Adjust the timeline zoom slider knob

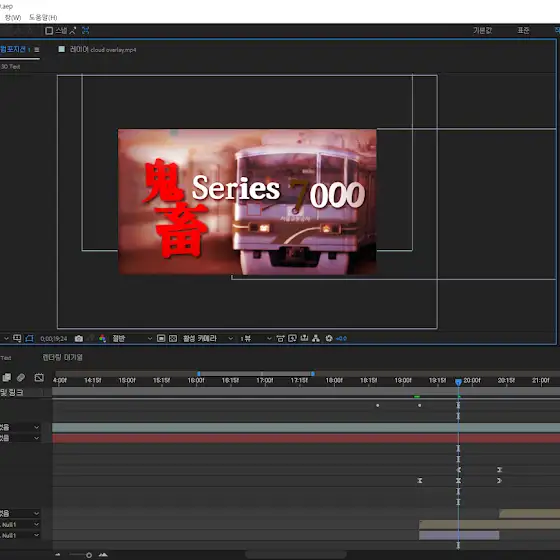coord(89,555)
